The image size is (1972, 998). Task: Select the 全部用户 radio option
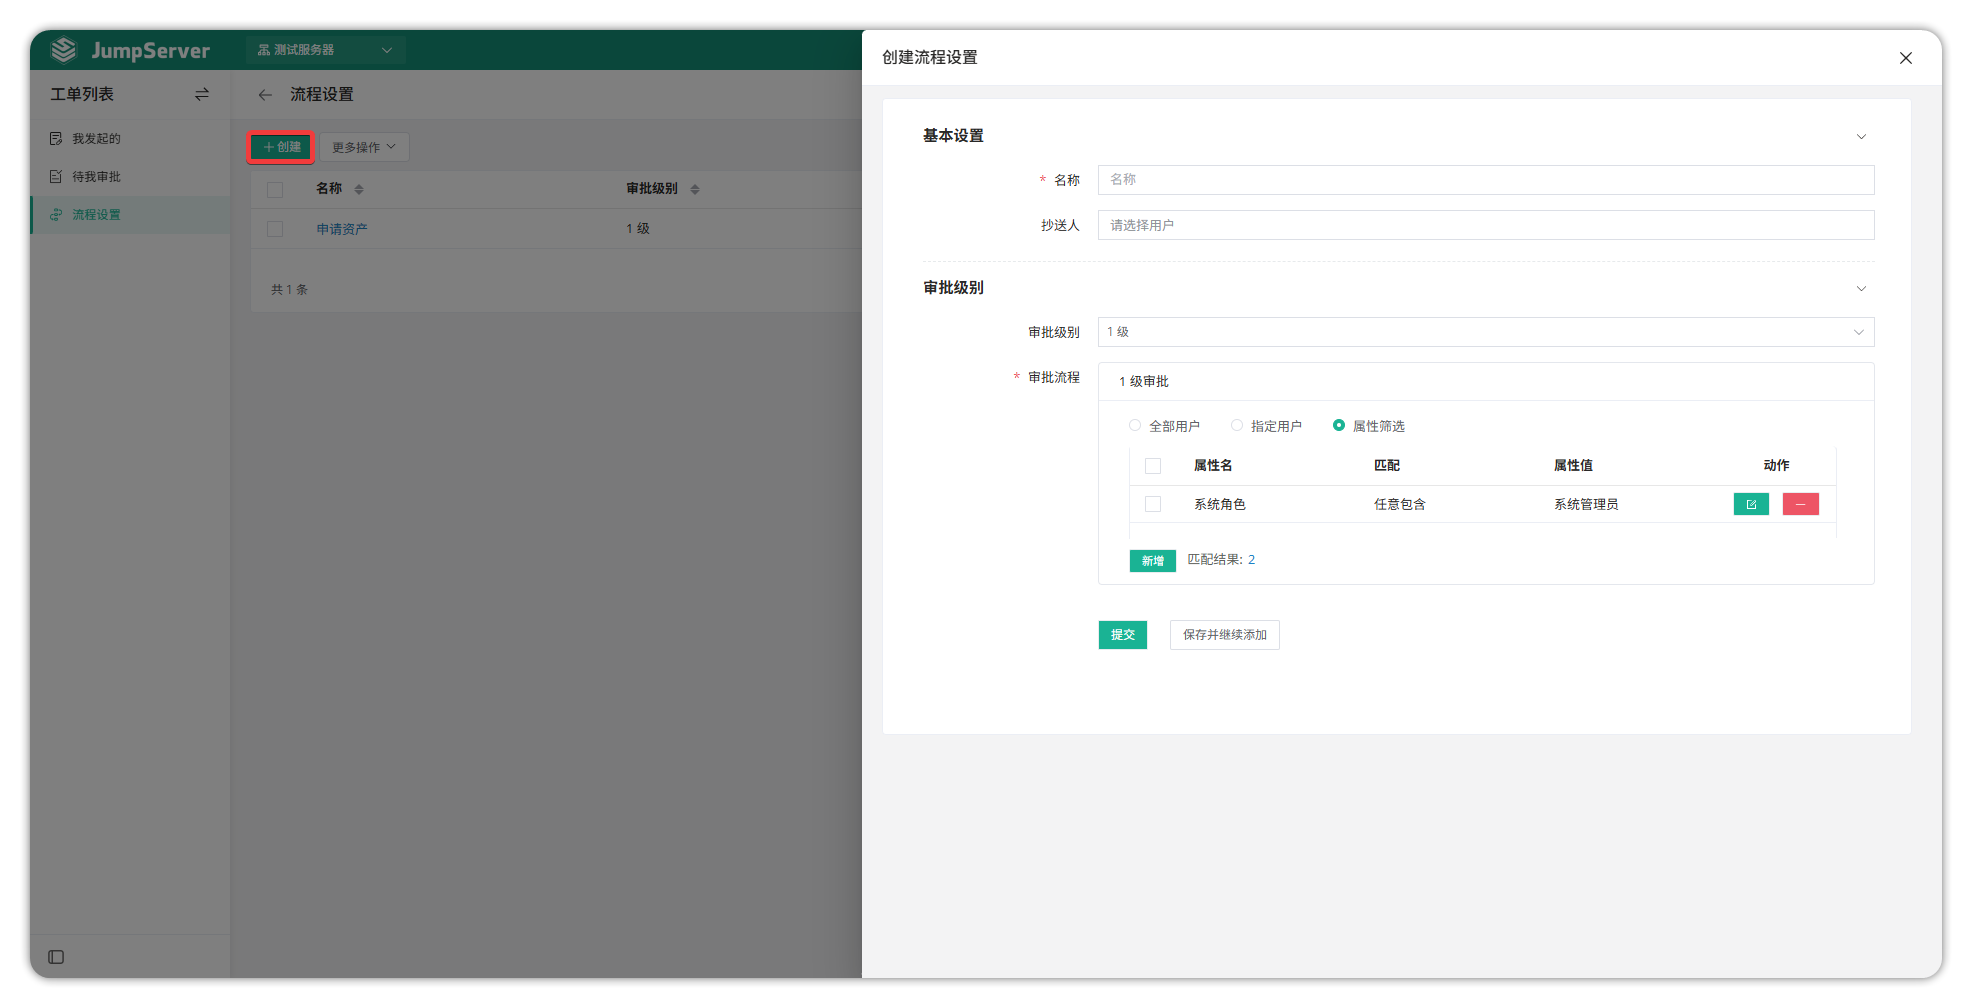[1135, 426]
